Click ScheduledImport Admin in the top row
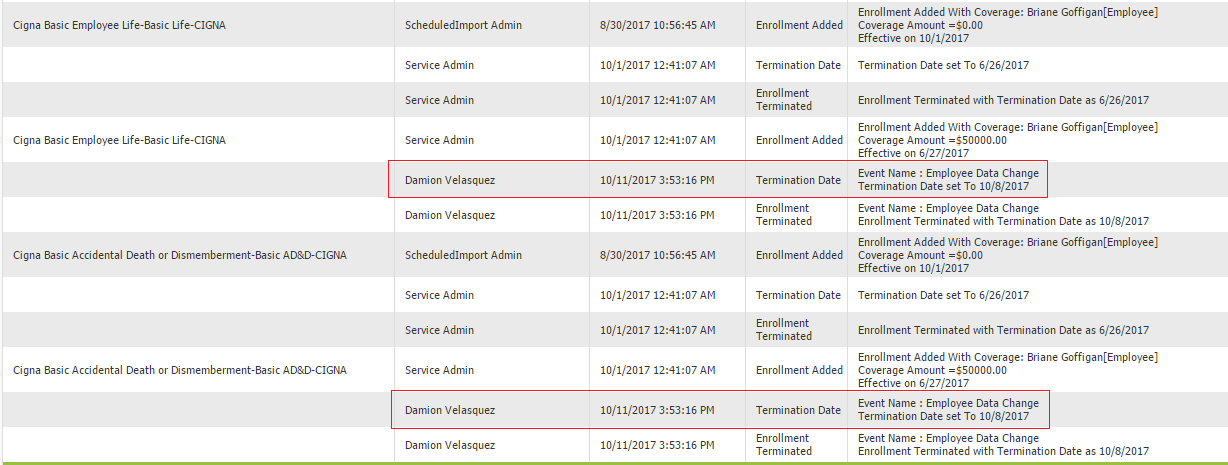The height and width of the screenshot is (465, 1228). pos(463,25)
